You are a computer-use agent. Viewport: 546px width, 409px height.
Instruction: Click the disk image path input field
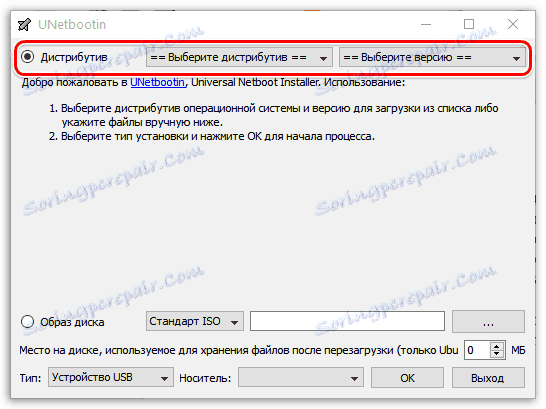[x=348, y=321]
